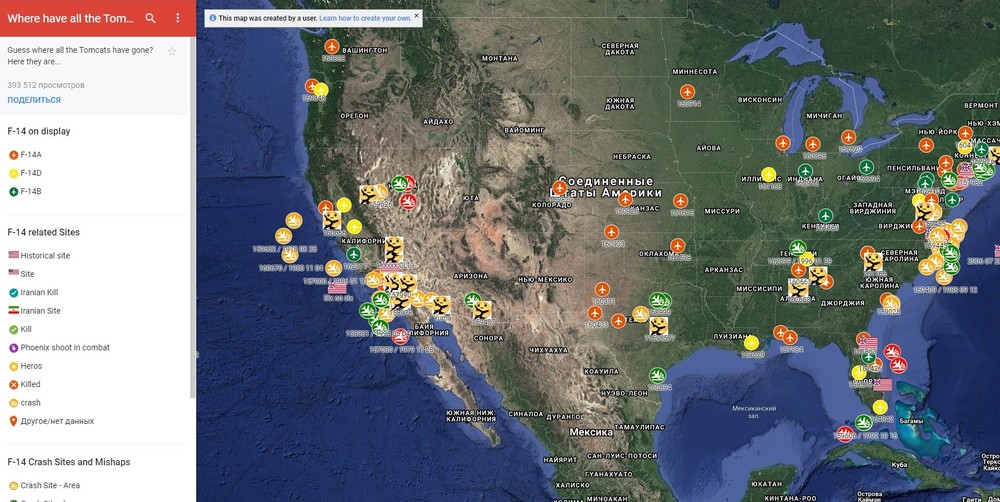Open green F-14B marker in central California

(354, 255)
